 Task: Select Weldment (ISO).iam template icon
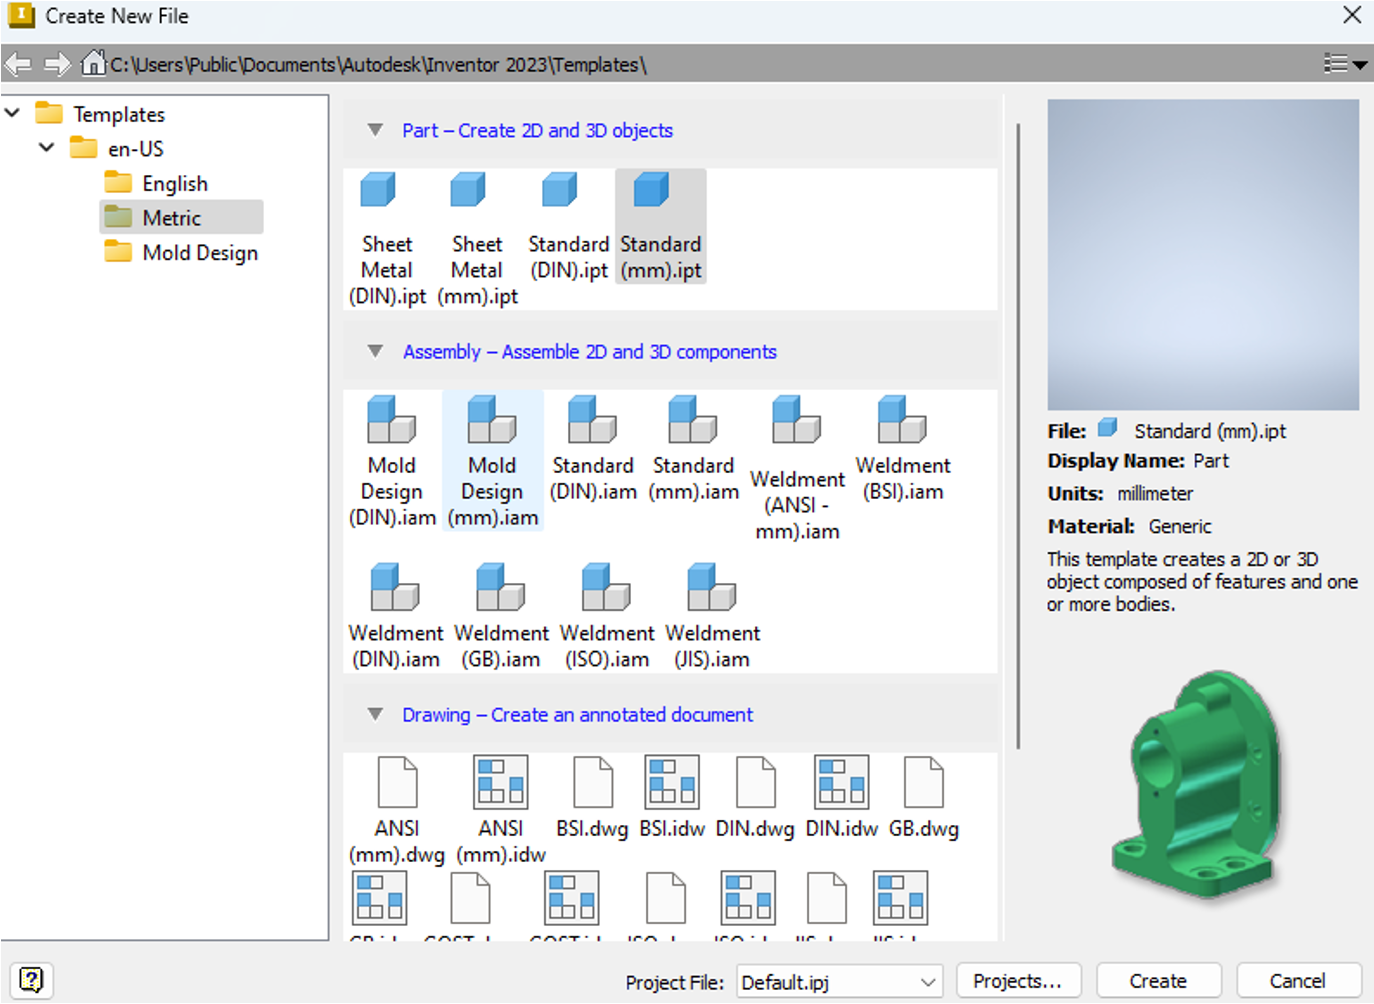point(606,588)
